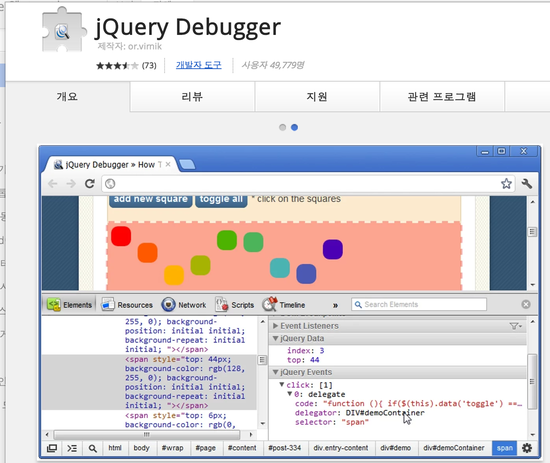Open the Network panel in devtools
This screenshot has height=463, width=550.
pos(184,305)
